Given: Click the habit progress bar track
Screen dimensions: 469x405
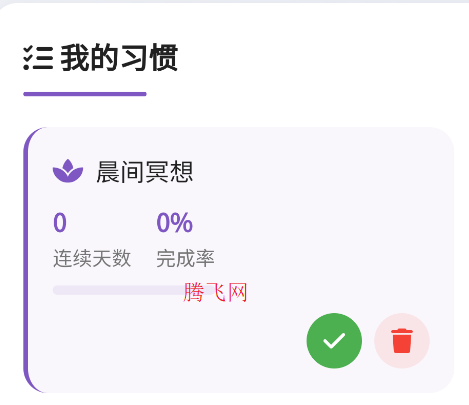Looking at the screenshot, I should tap(133, 290).
